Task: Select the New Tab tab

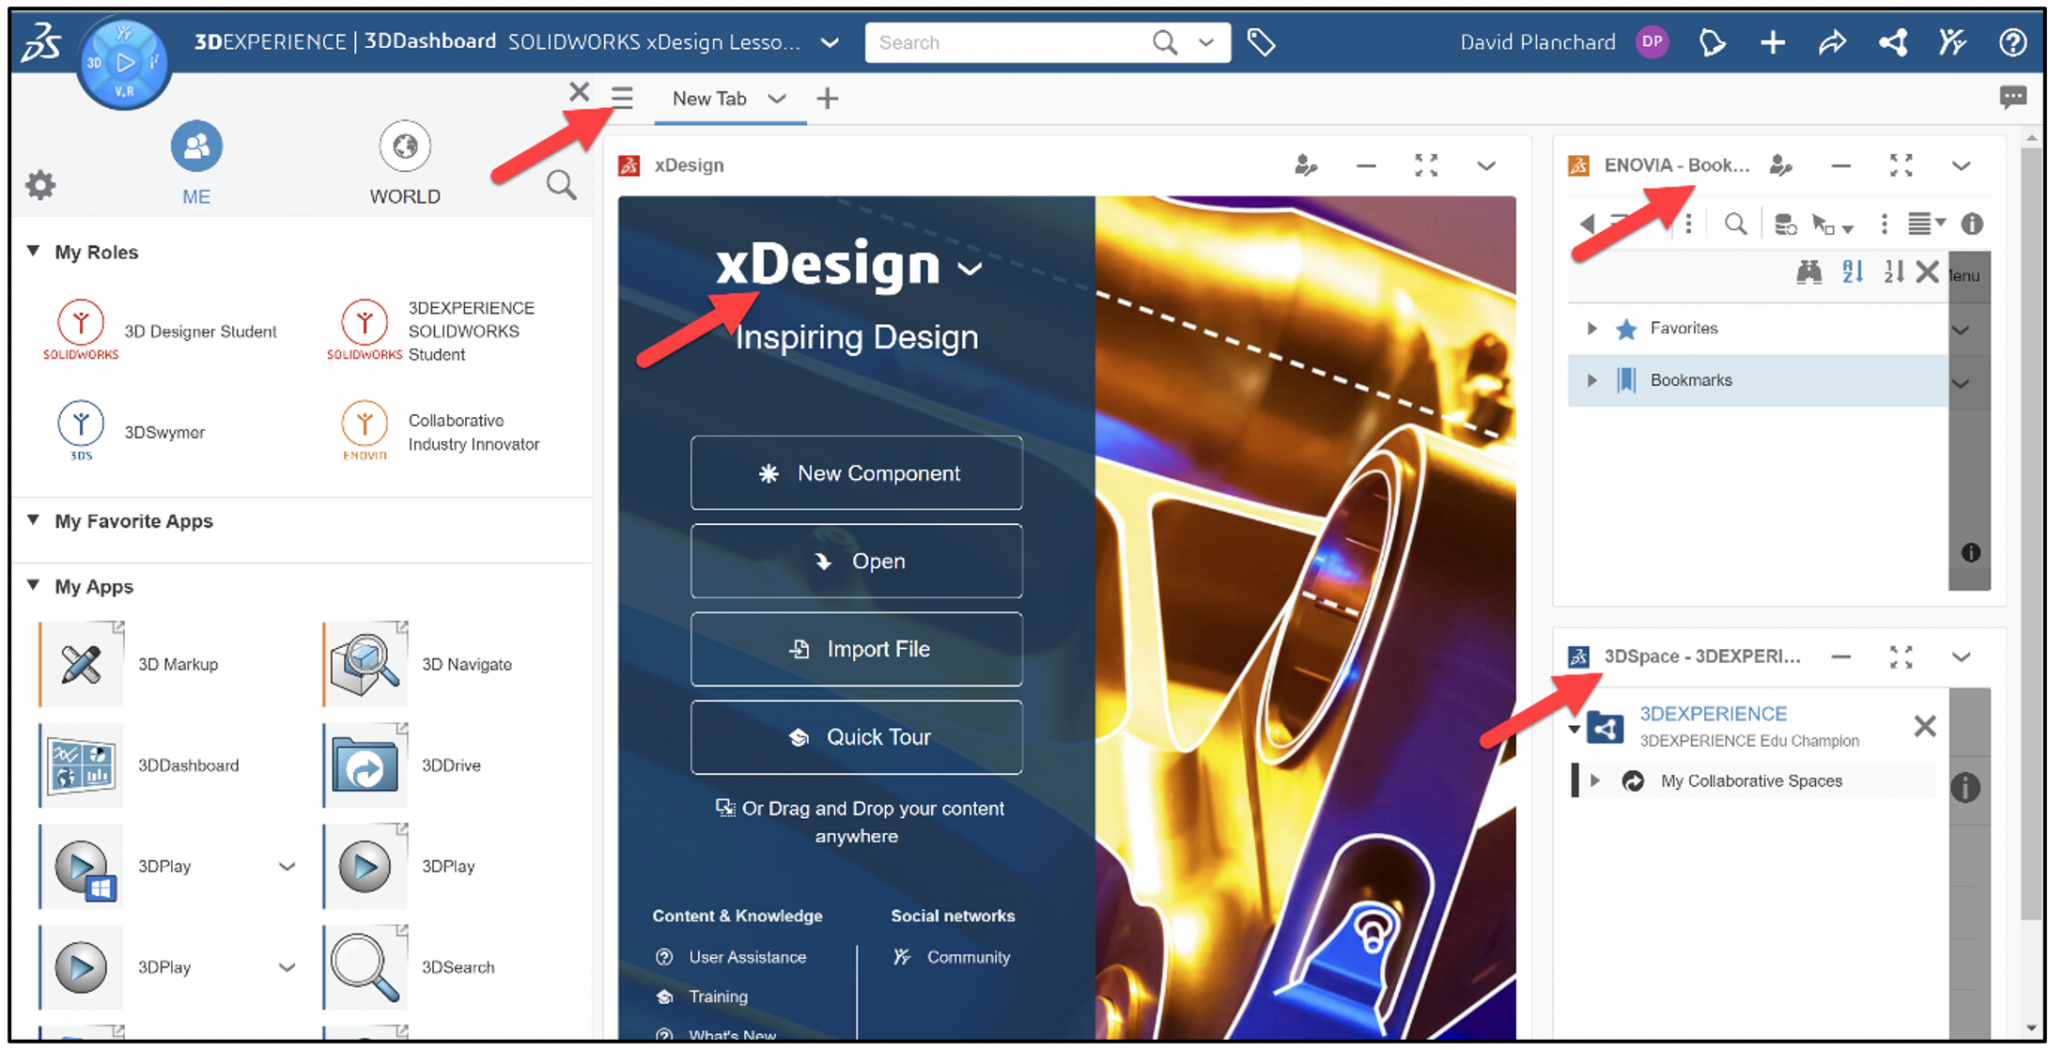Action: point(710,98)
